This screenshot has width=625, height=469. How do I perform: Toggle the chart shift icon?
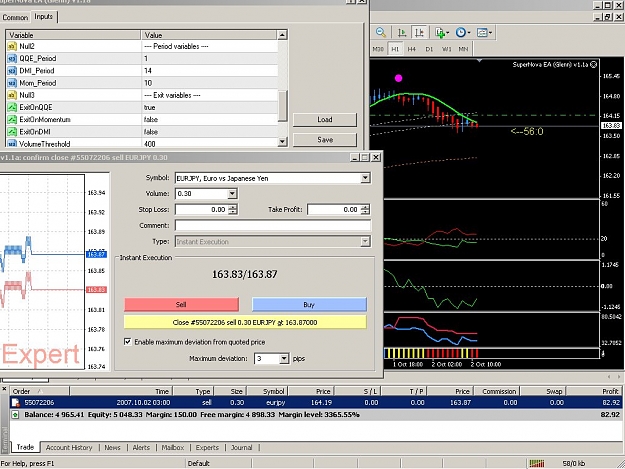pyautogui.click(x=419, y=32)
